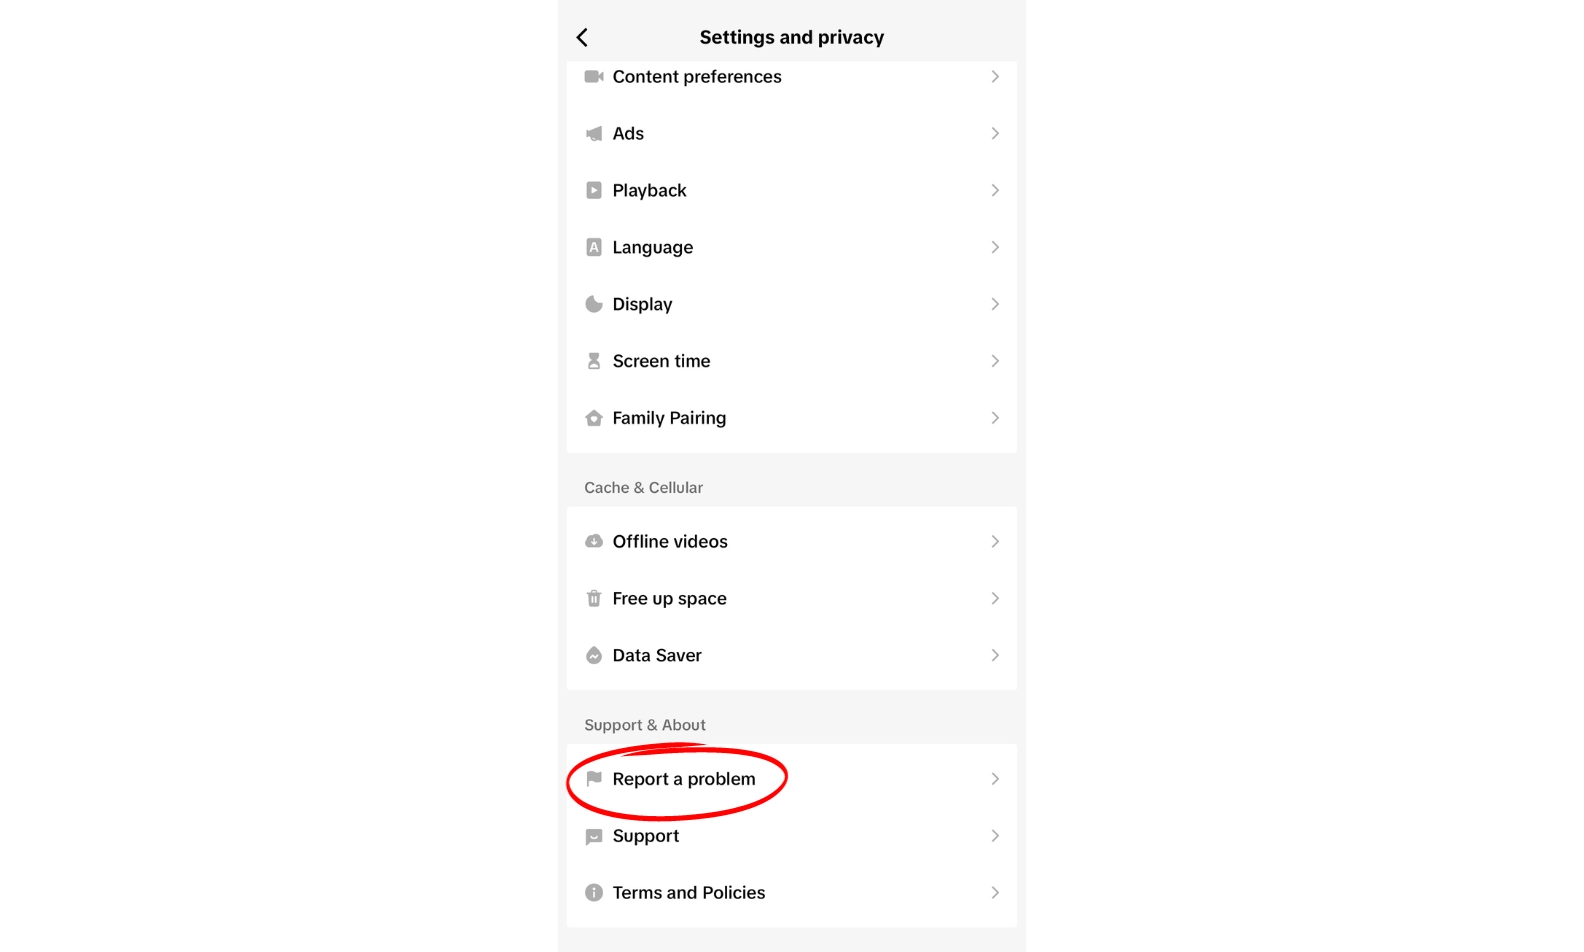
Task: Expand the chevron next to Ads
Action: click(x=995, y=133)
